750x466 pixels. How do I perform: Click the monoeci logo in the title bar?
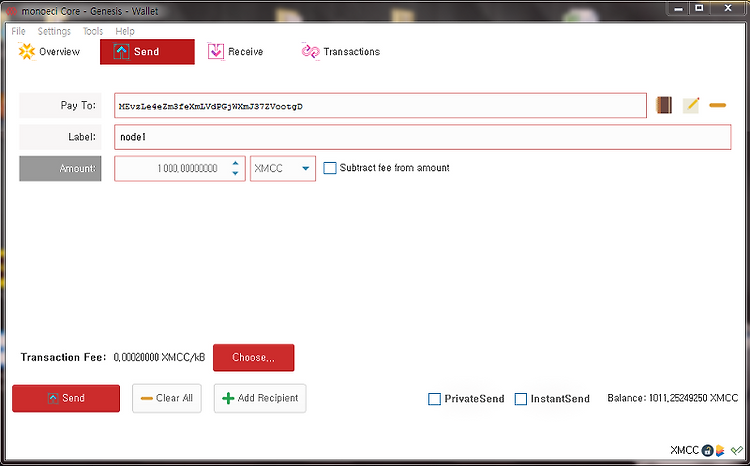point(11,11)
